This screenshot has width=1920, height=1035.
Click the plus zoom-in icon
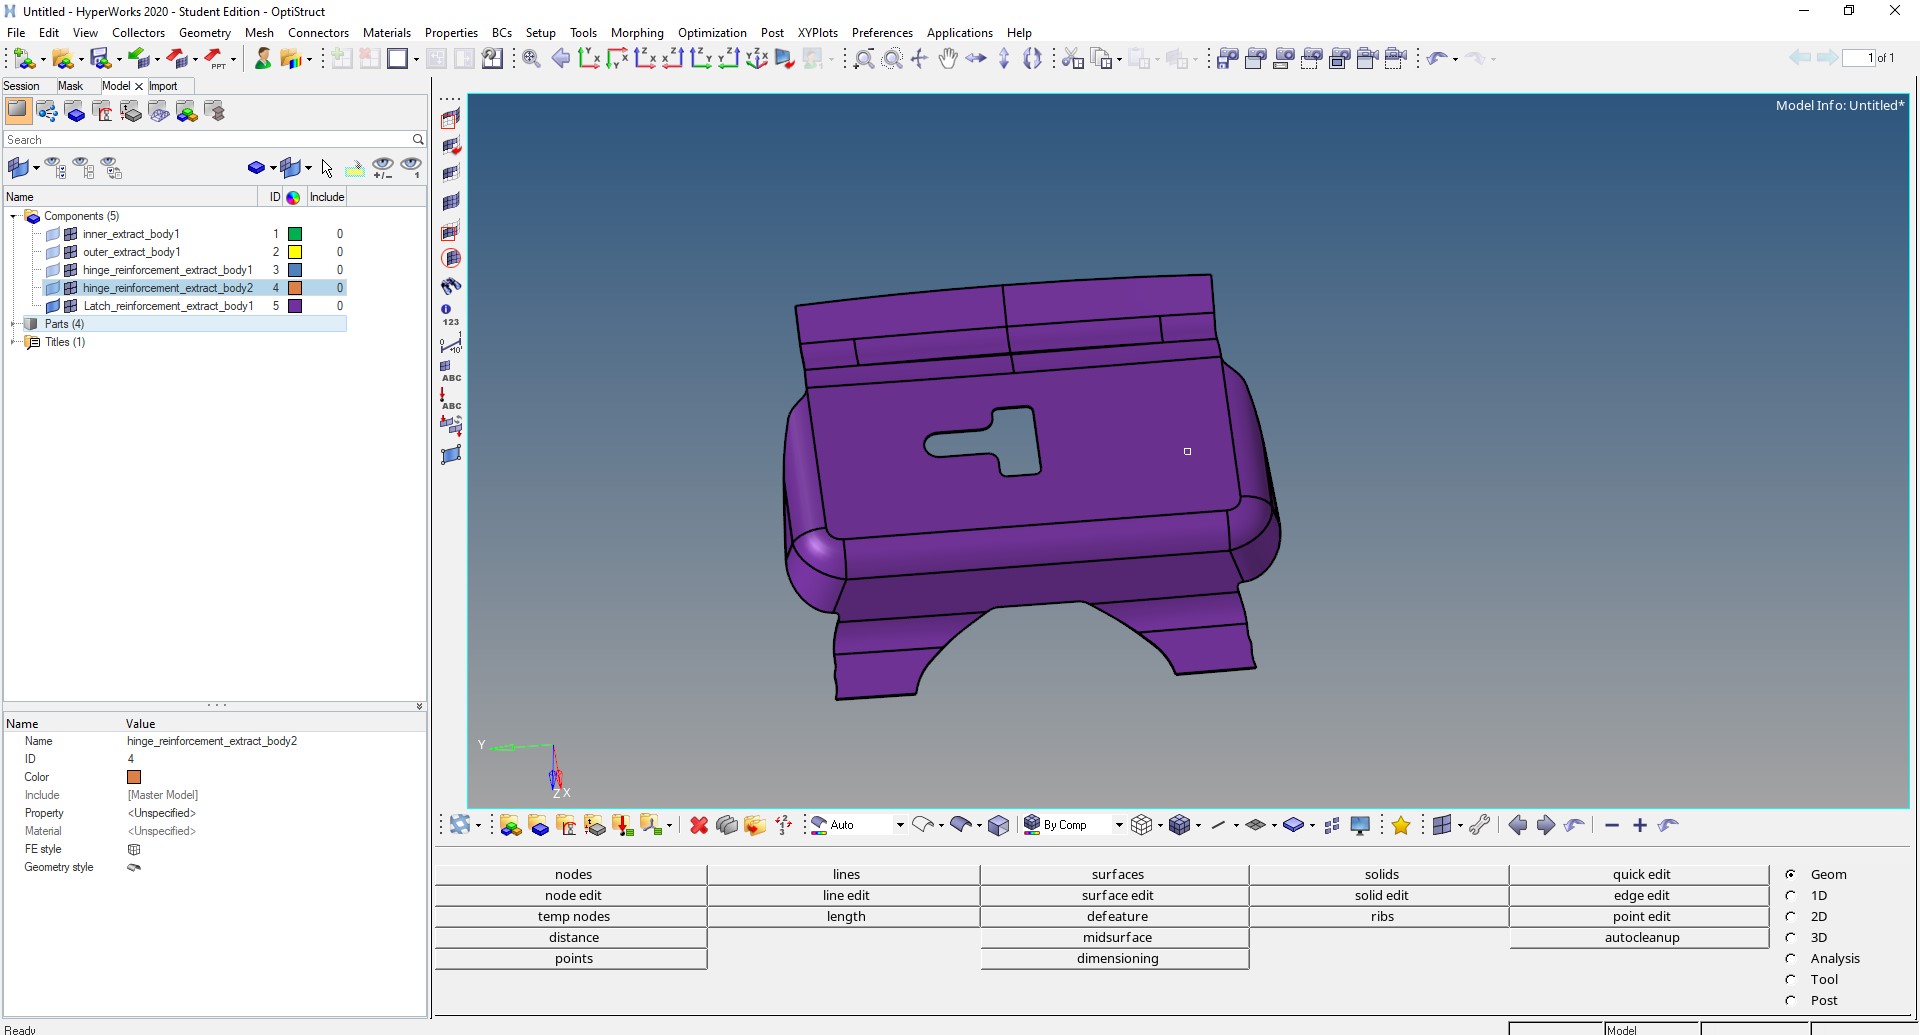1640,825
